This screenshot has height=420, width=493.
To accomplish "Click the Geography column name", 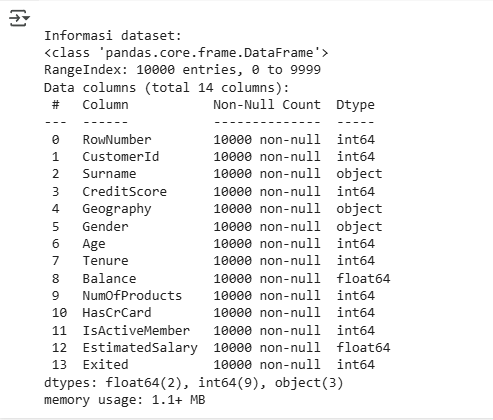I will pos(117,209).
